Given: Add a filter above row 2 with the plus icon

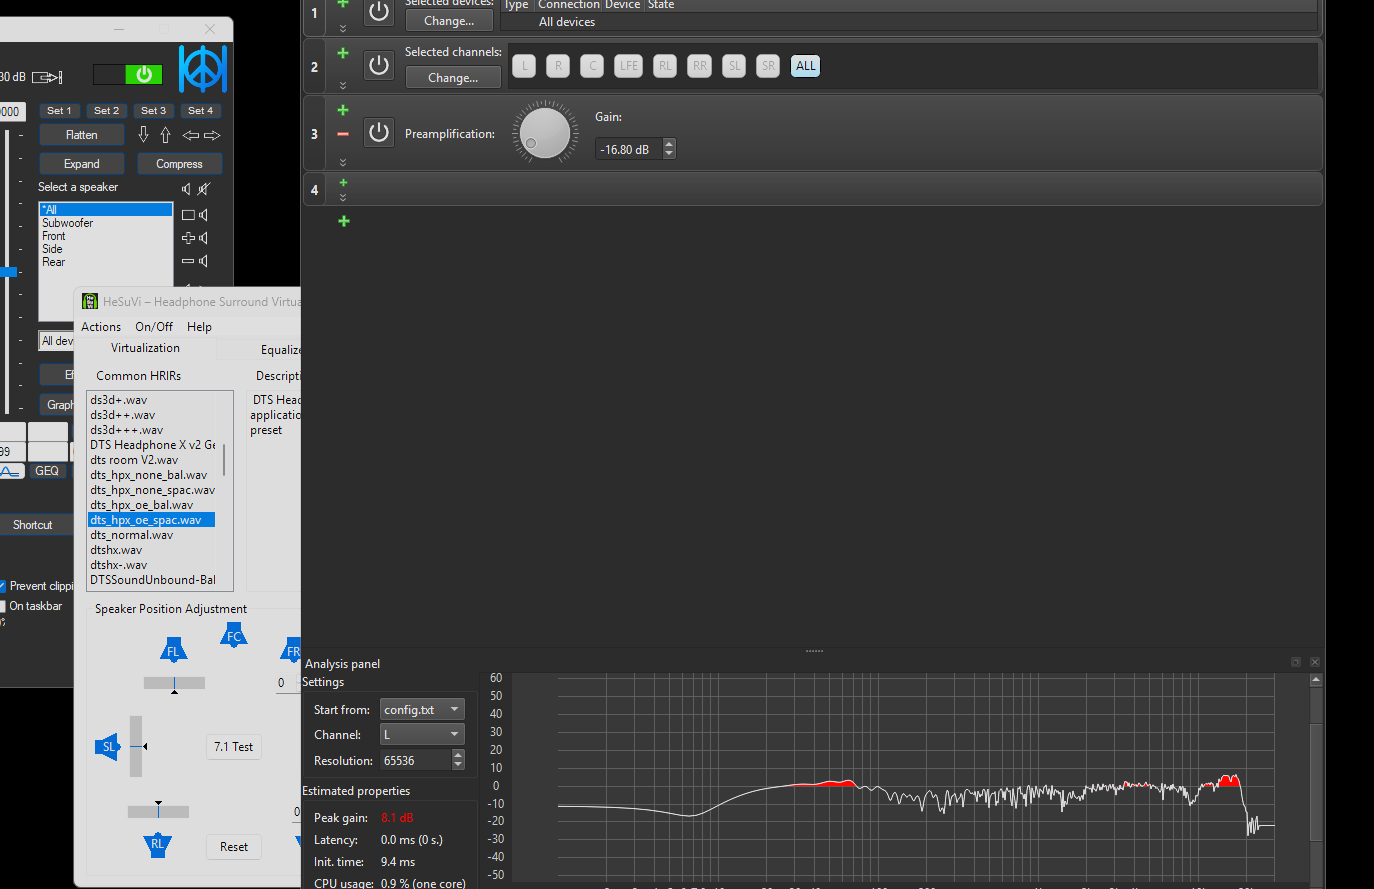Looking at the screenshot, I should point(343,53).
